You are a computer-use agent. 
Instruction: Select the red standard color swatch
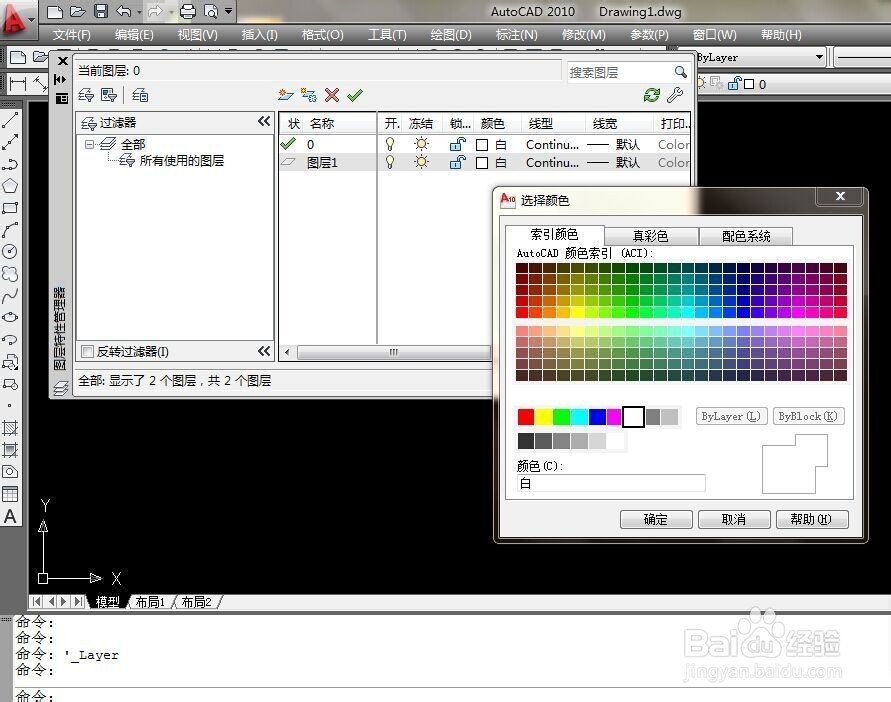[526, 417]
